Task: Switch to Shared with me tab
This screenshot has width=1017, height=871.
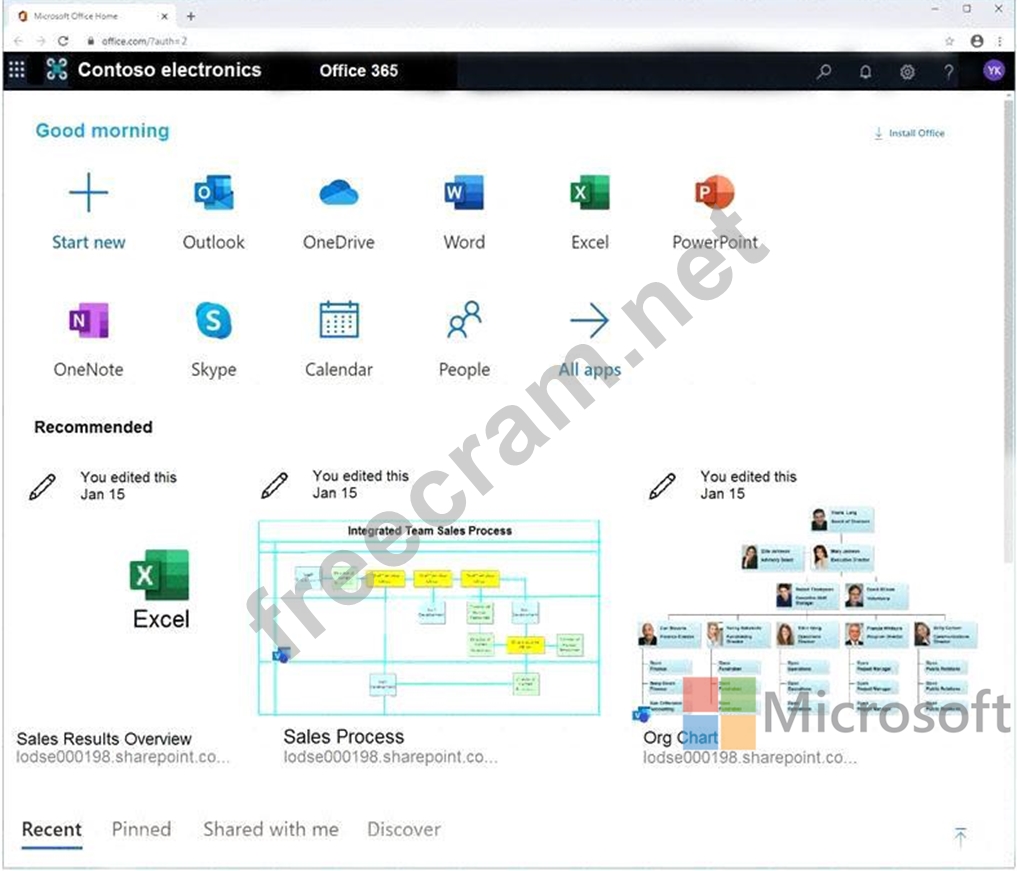Action: (271, 829)
